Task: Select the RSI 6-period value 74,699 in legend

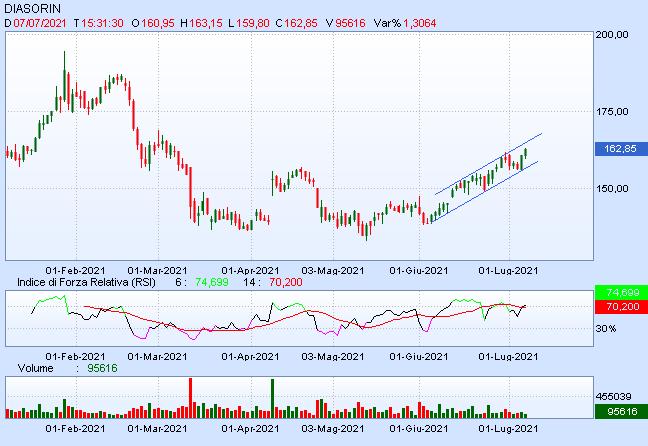Action: [212, 282]
